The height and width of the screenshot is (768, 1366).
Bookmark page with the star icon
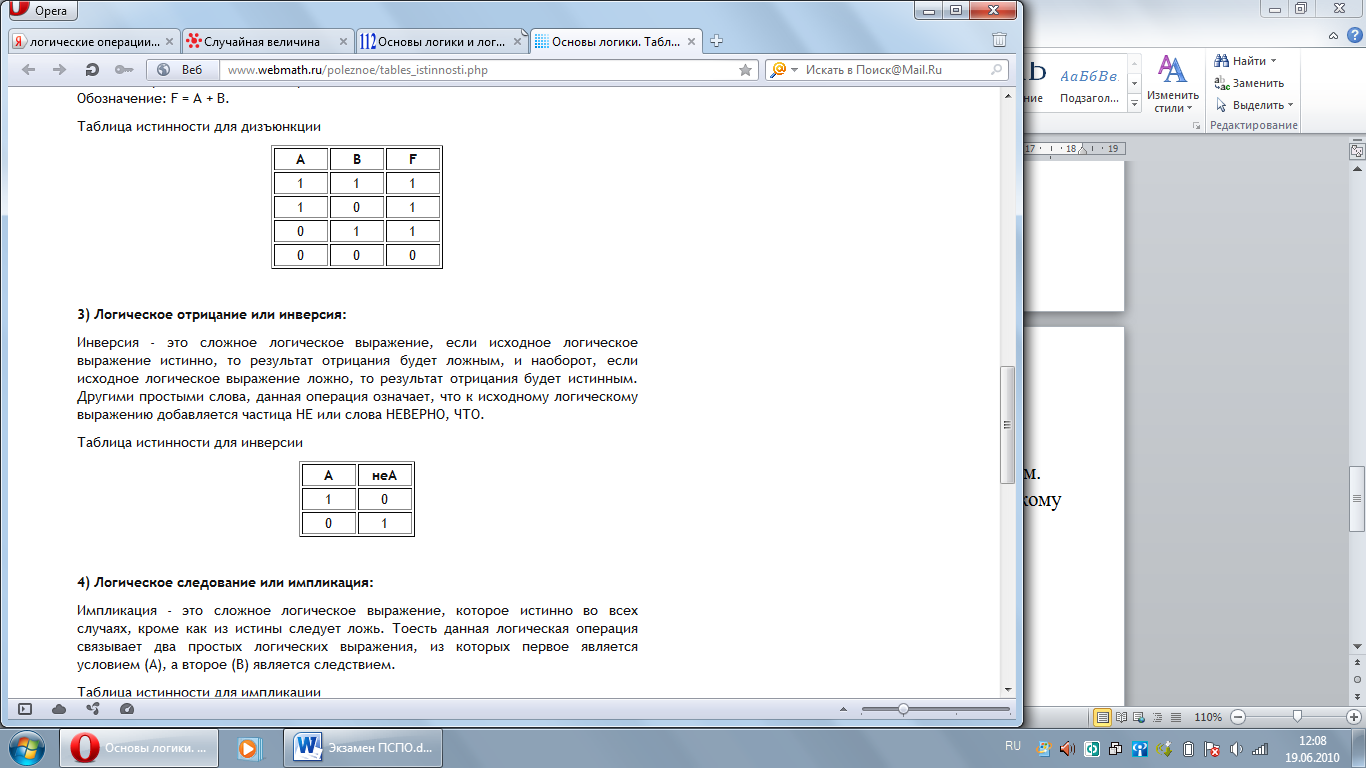745,70
